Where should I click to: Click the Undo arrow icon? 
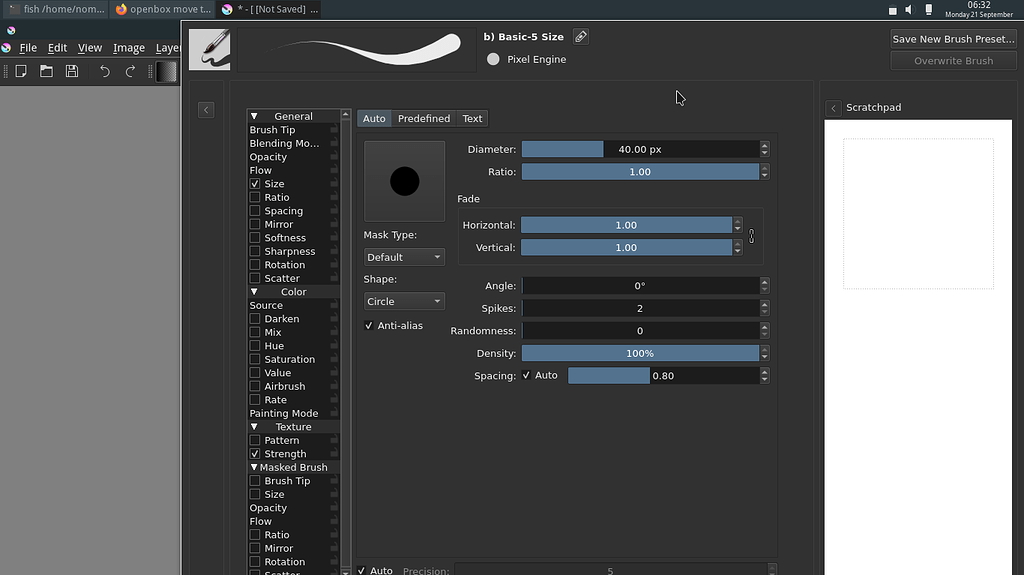click(x=104, y=71)
